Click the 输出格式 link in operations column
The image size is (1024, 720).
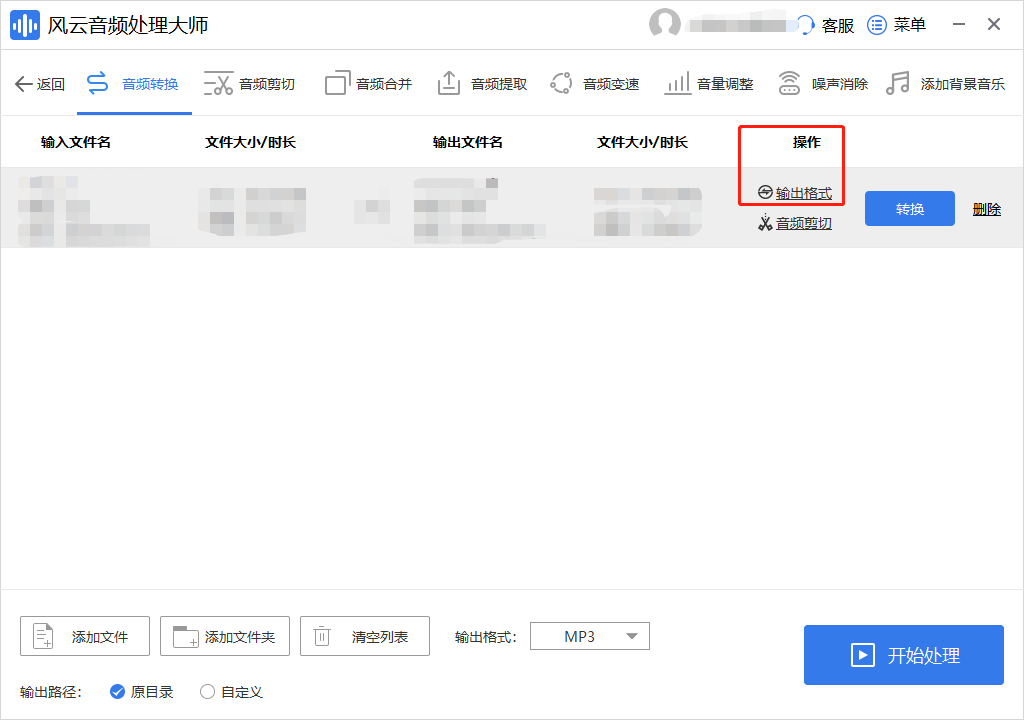[803, 193]
